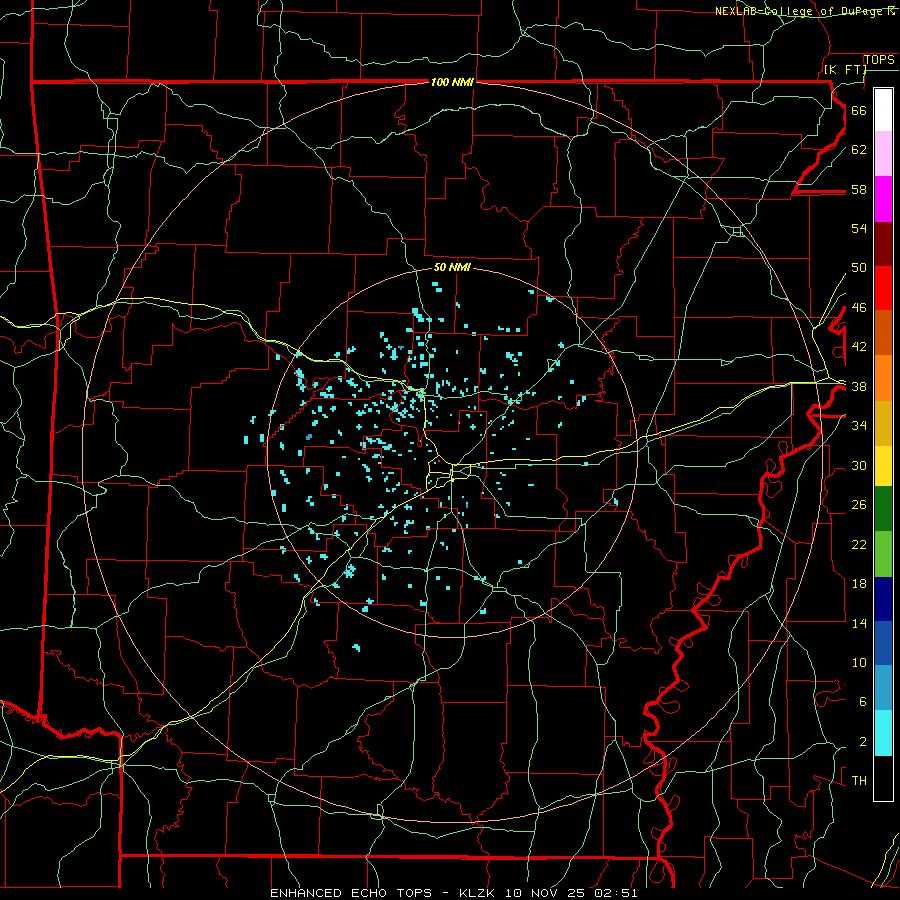Select the light pink legend color swatch
The width and height of the screenshot is (900, 900).
click(x=883, y=153)
